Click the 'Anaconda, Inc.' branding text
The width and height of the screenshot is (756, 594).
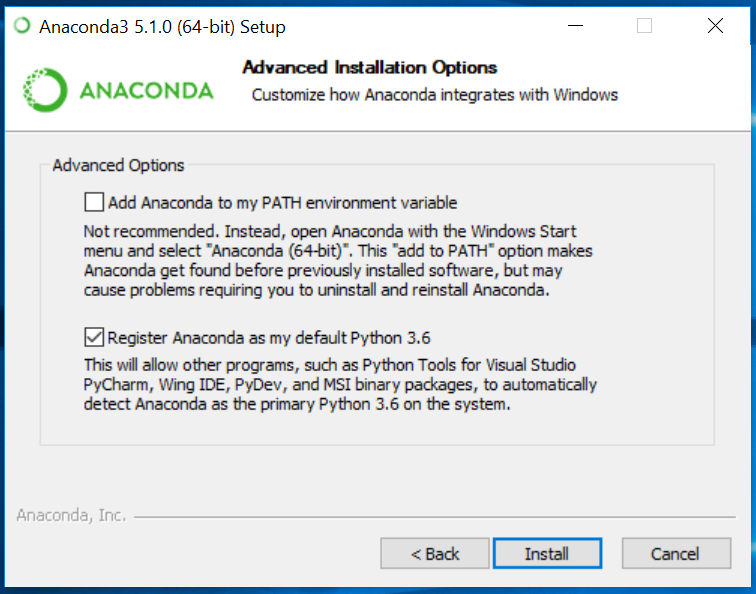(71, 516)
